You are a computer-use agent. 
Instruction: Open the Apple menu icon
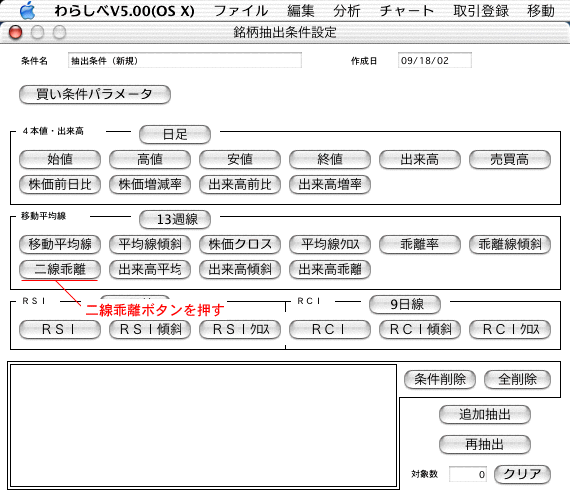[27, 10]
